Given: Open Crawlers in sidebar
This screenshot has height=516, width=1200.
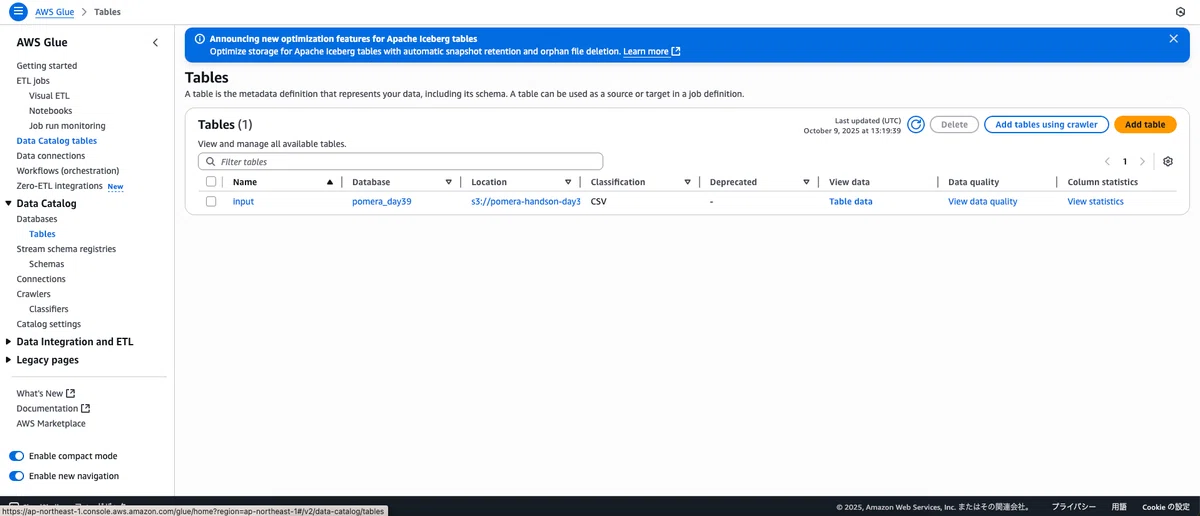Looking at the screenshot, I should click(33, 294).
